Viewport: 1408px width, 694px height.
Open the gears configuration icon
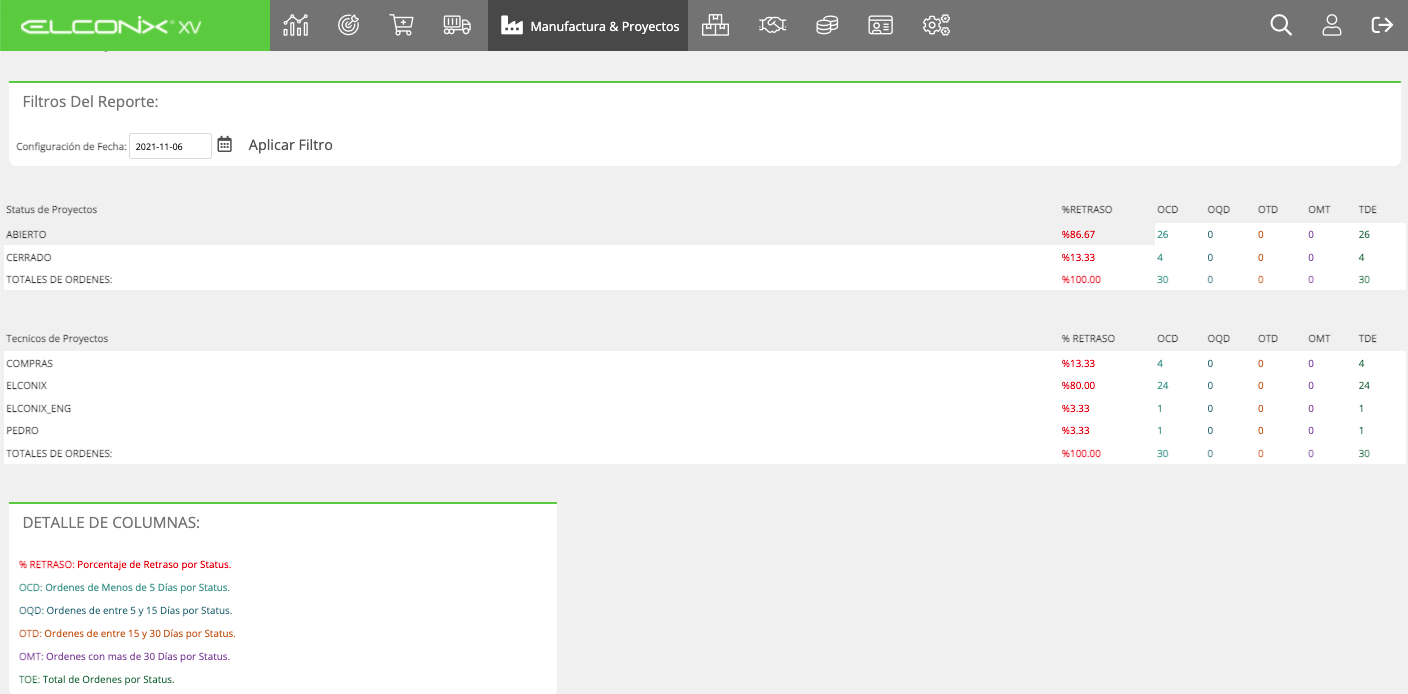tap(936, 25)
